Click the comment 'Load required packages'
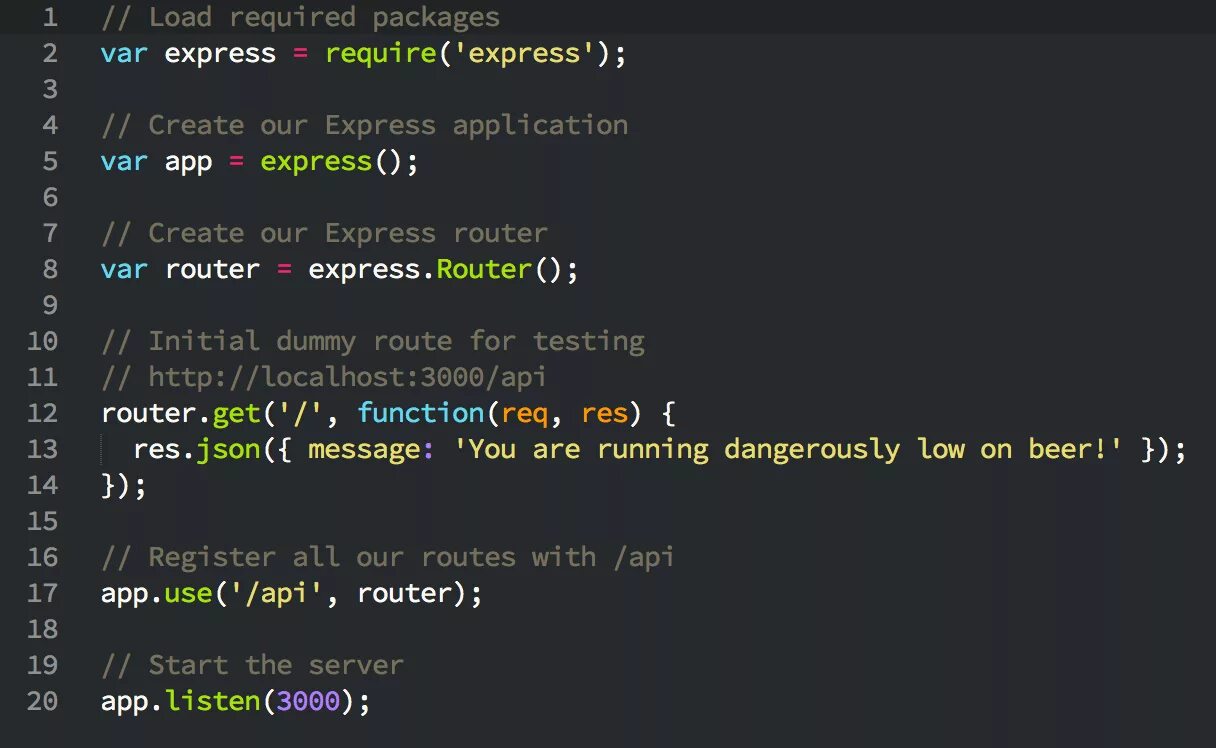Image resolution: width=1216 pixels, height=748 pixels. tap(300, 17)
